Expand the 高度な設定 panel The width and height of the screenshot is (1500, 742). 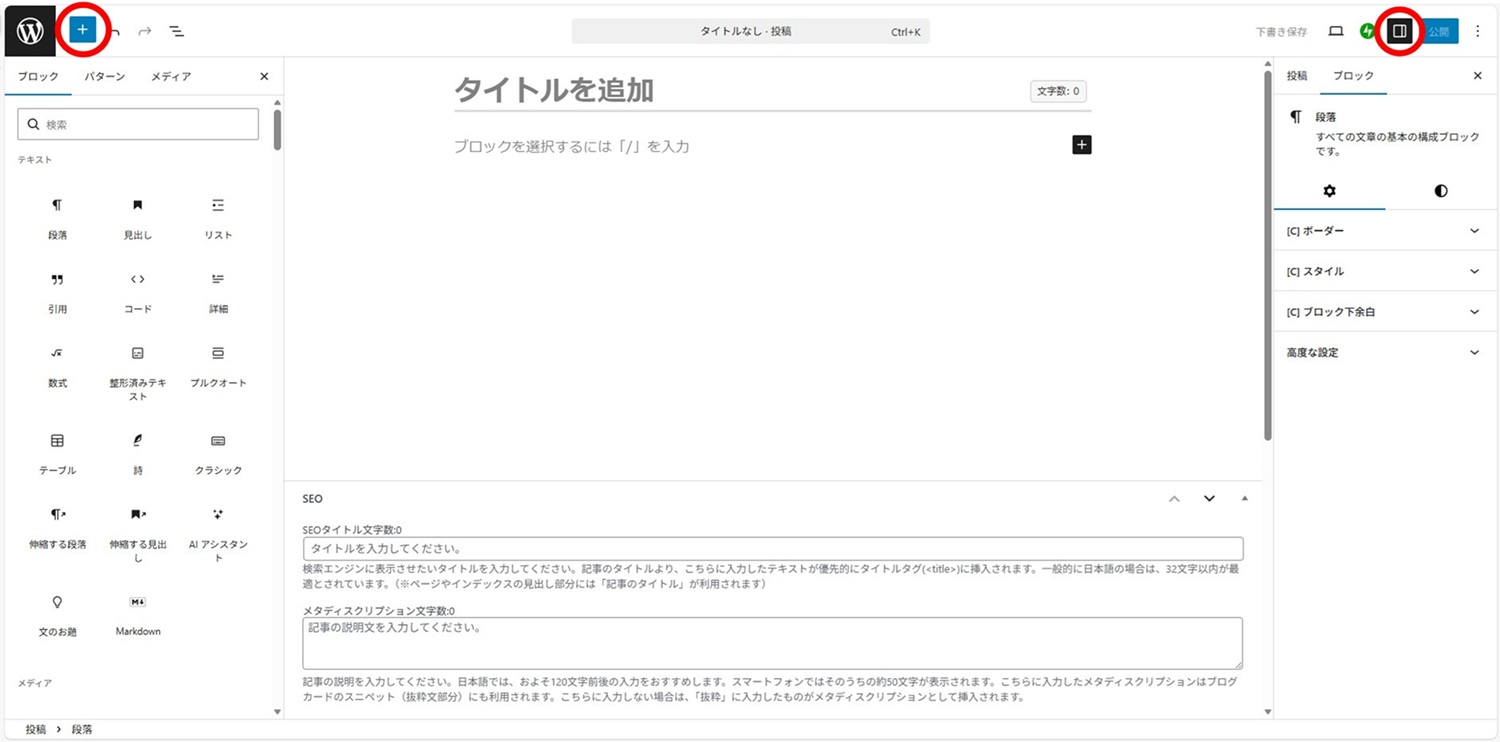(x=1381, y=352)
